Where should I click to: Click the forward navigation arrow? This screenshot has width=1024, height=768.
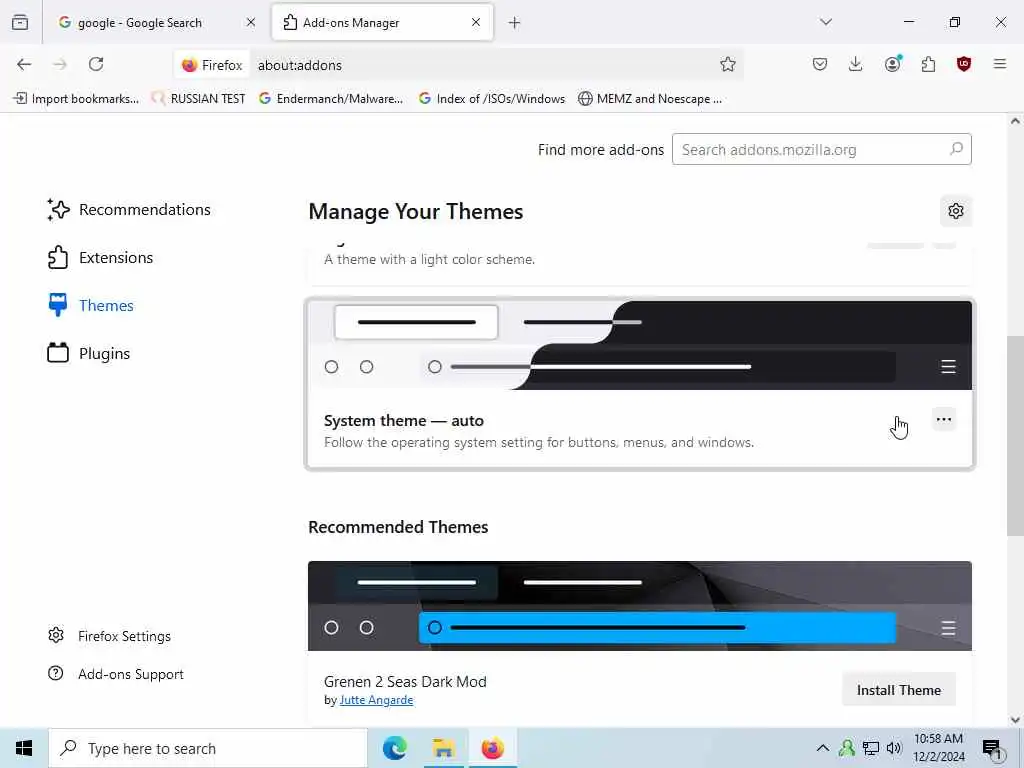tap(60, 64)
